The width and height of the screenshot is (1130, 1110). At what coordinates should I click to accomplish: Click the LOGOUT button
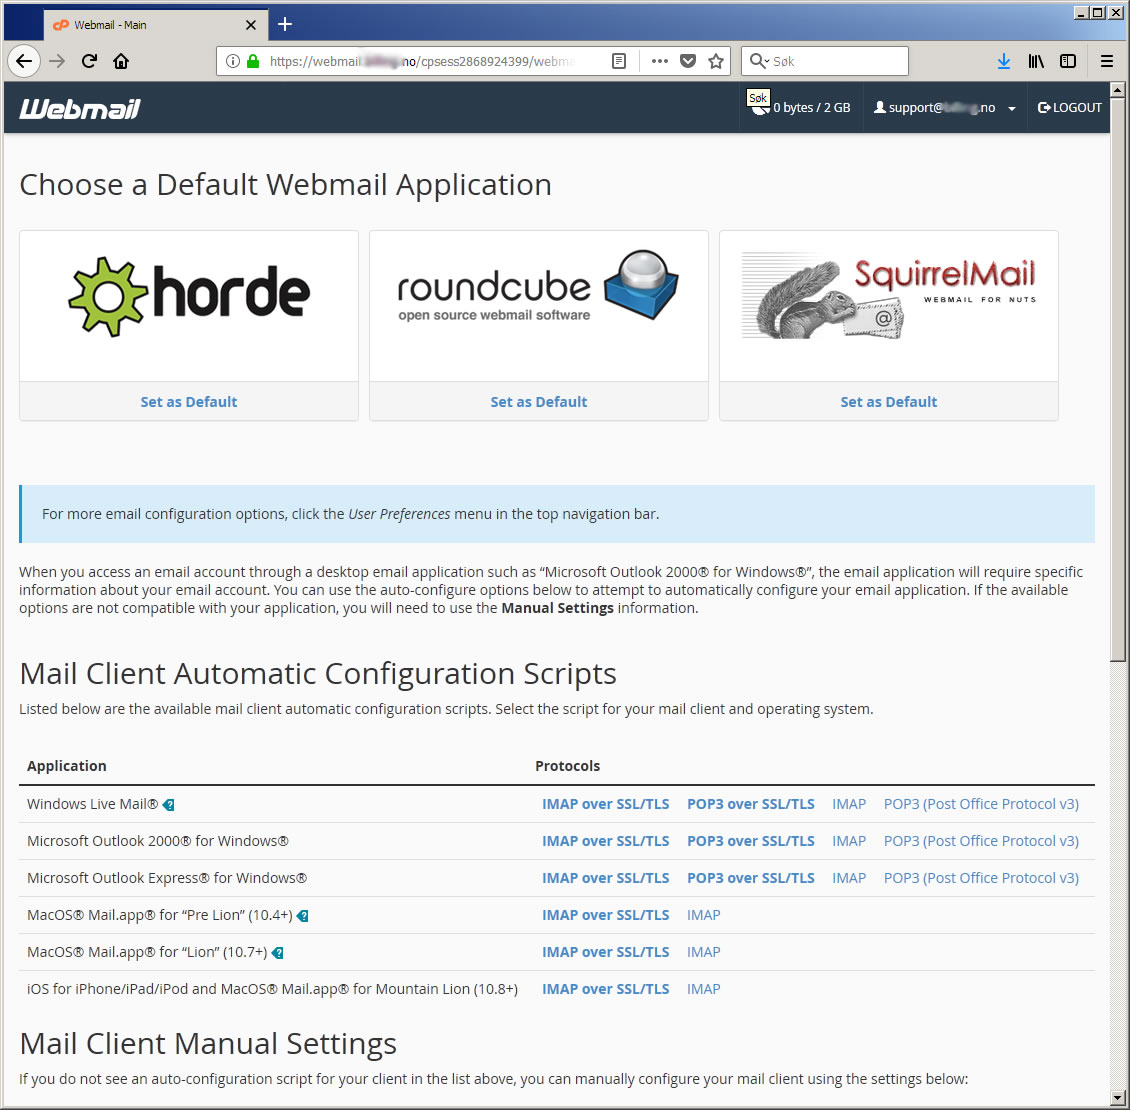click(1069, 107)
